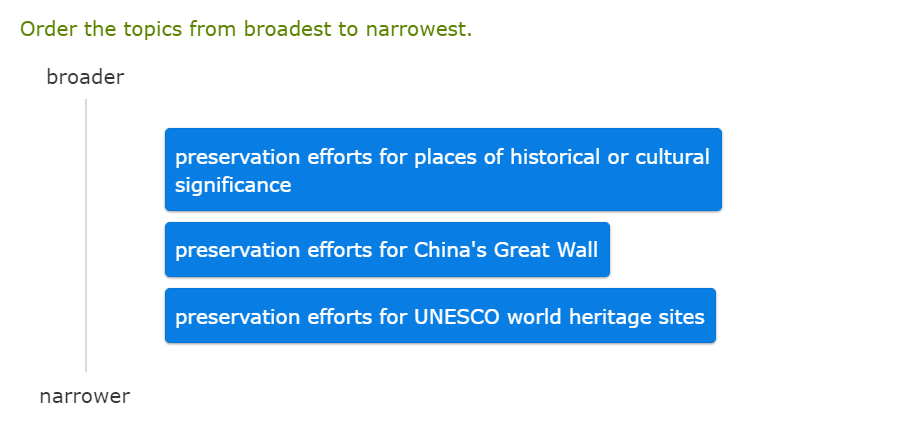
Task: Select the 'places of historical or cultural significance' tile
Action: tap(443, 170)
